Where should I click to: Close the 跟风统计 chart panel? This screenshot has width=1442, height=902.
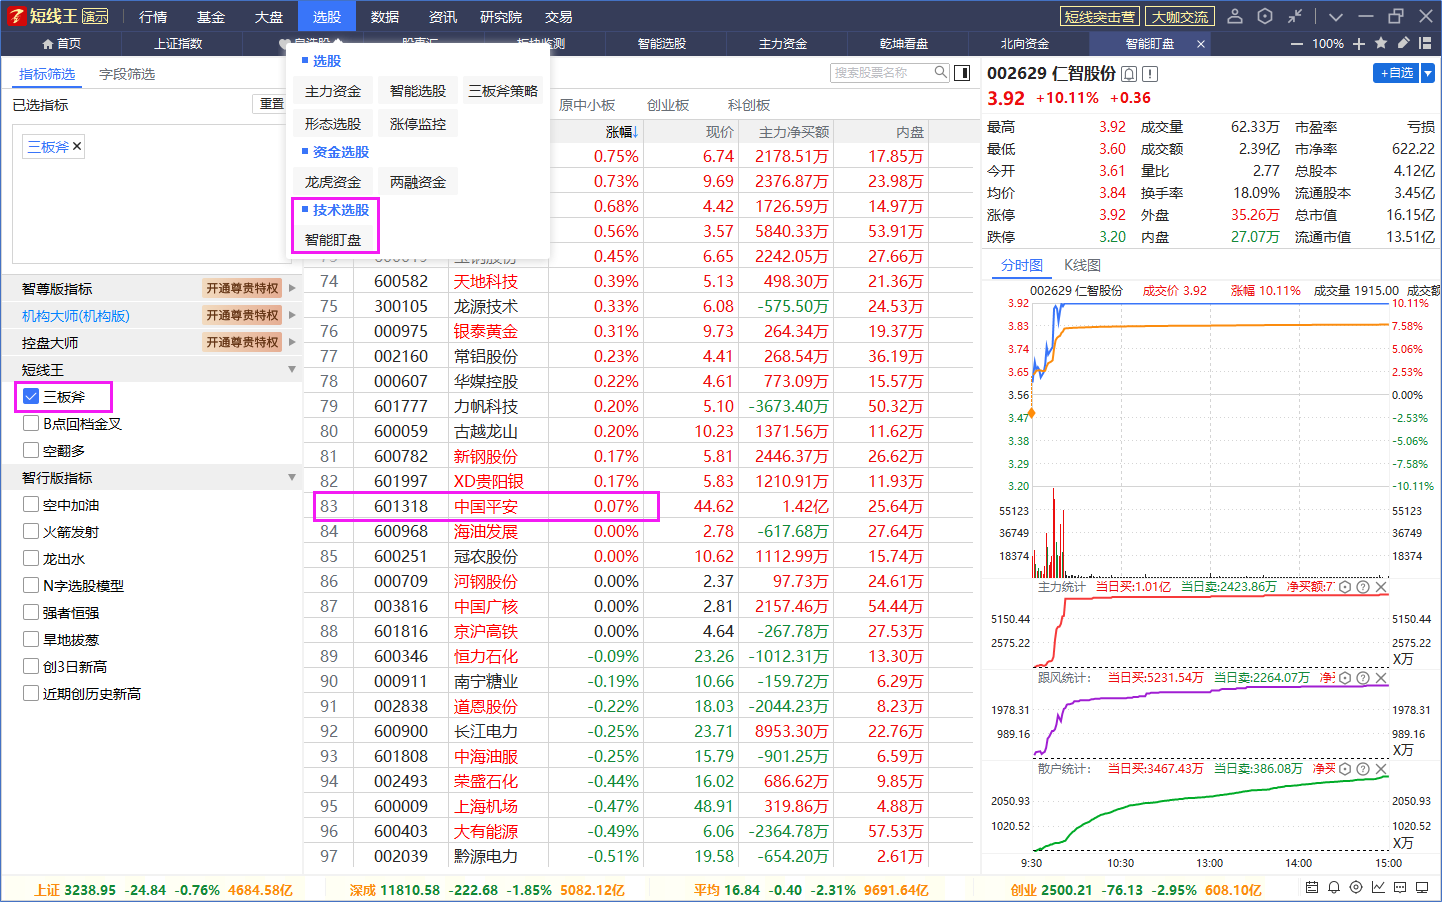pos(1381,678)
